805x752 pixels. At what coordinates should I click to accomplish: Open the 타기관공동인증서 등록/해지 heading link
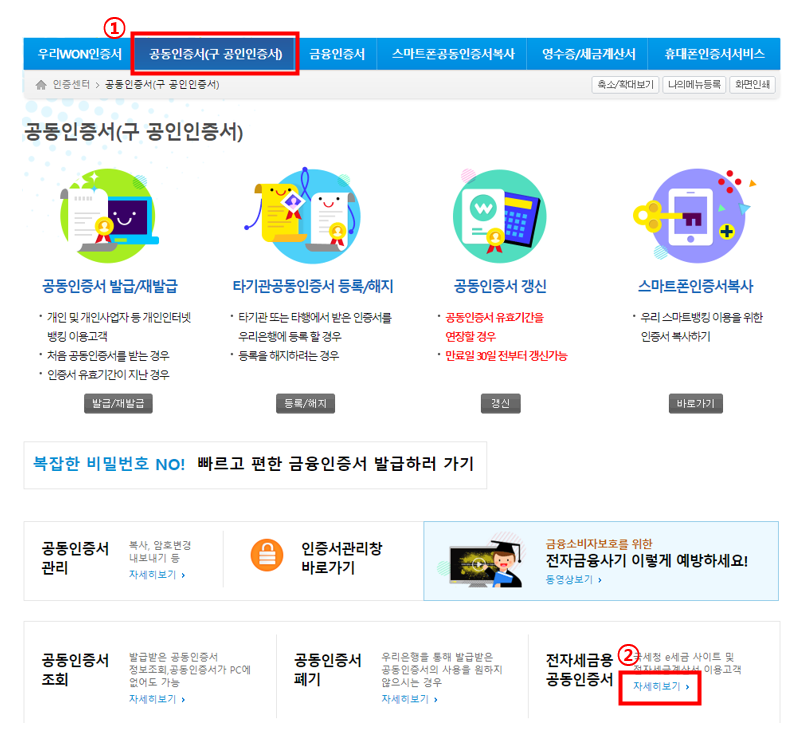(313, 286)
